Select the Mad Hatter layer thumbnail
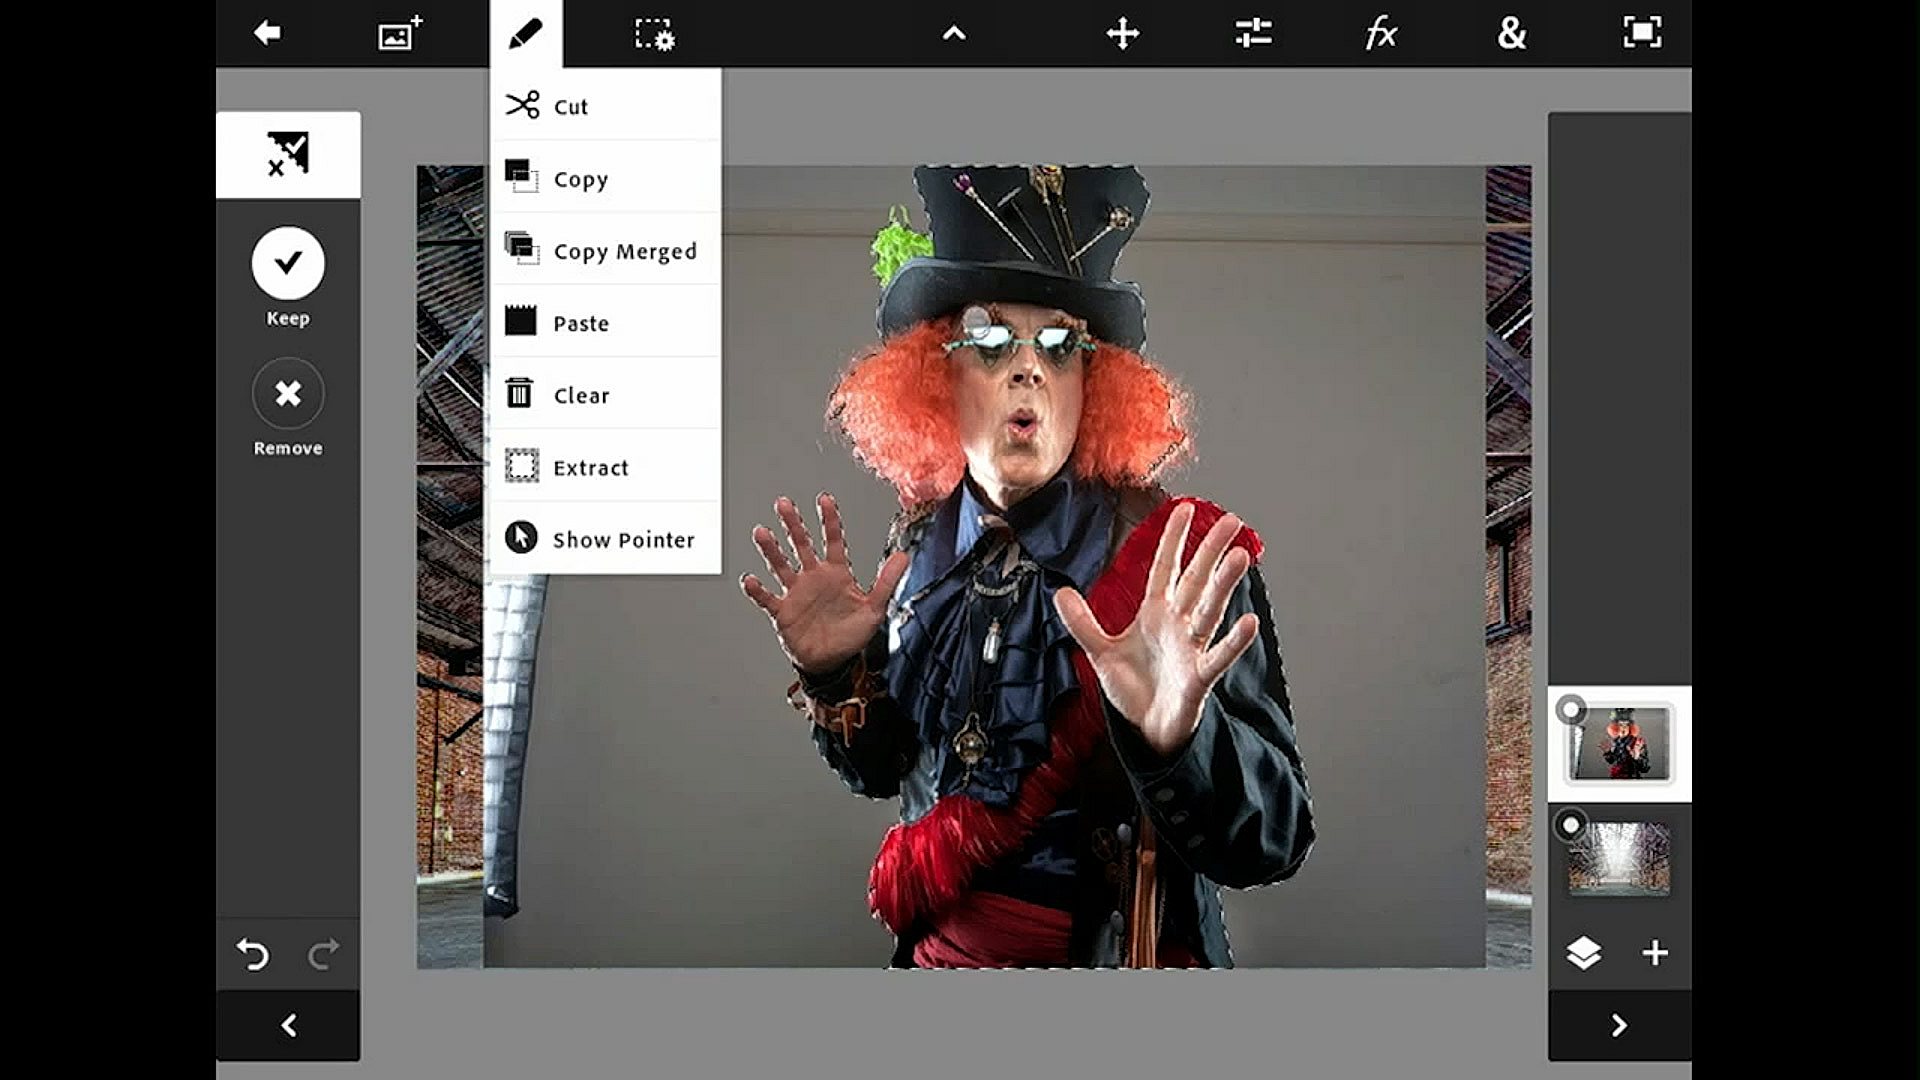The width and height of the screenshot is (1920, 1080). 1620,743
